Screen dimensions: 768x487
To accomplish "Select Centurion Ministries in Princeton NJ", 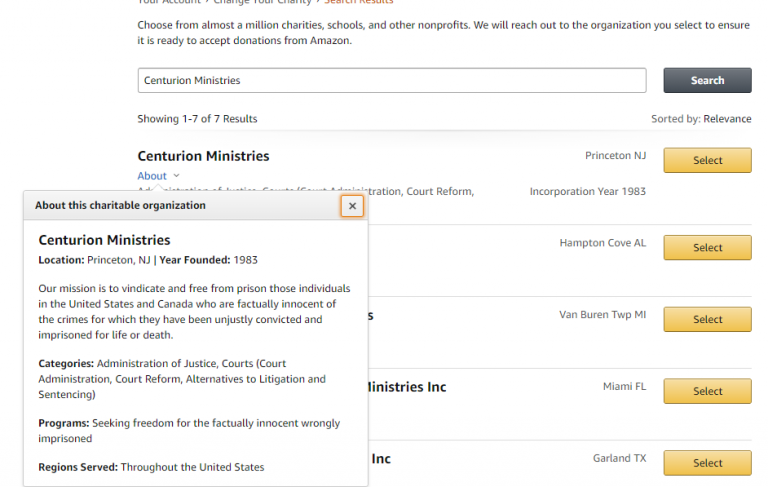I will click(707, 160).
